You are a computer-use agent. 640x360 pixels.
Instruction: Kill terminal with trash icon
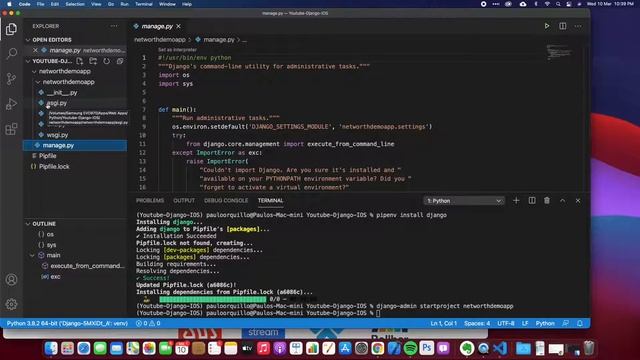click(x=547, y=200)
